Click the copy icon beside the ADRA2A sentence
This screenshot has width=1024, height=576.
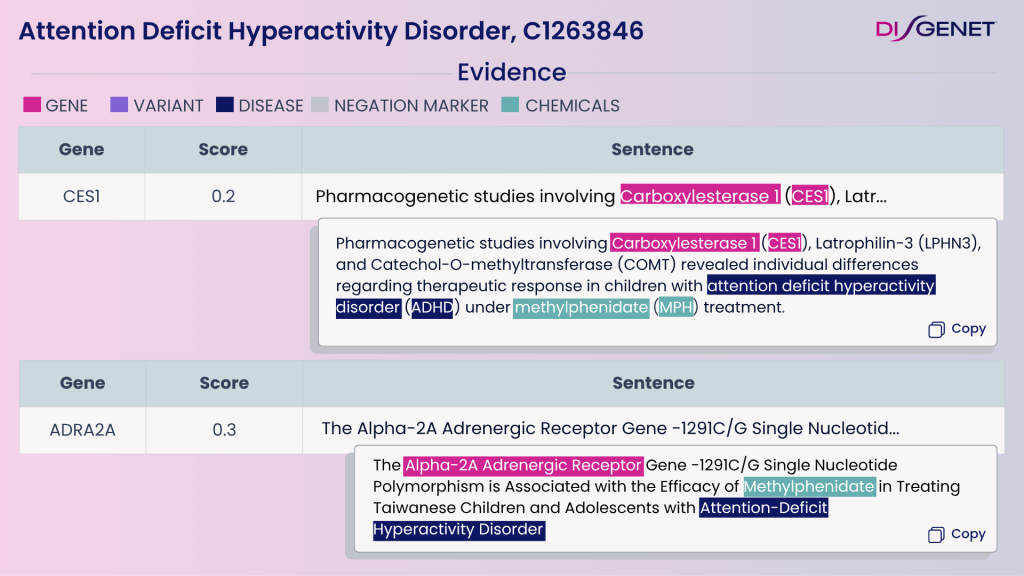[x=936, y=533]
